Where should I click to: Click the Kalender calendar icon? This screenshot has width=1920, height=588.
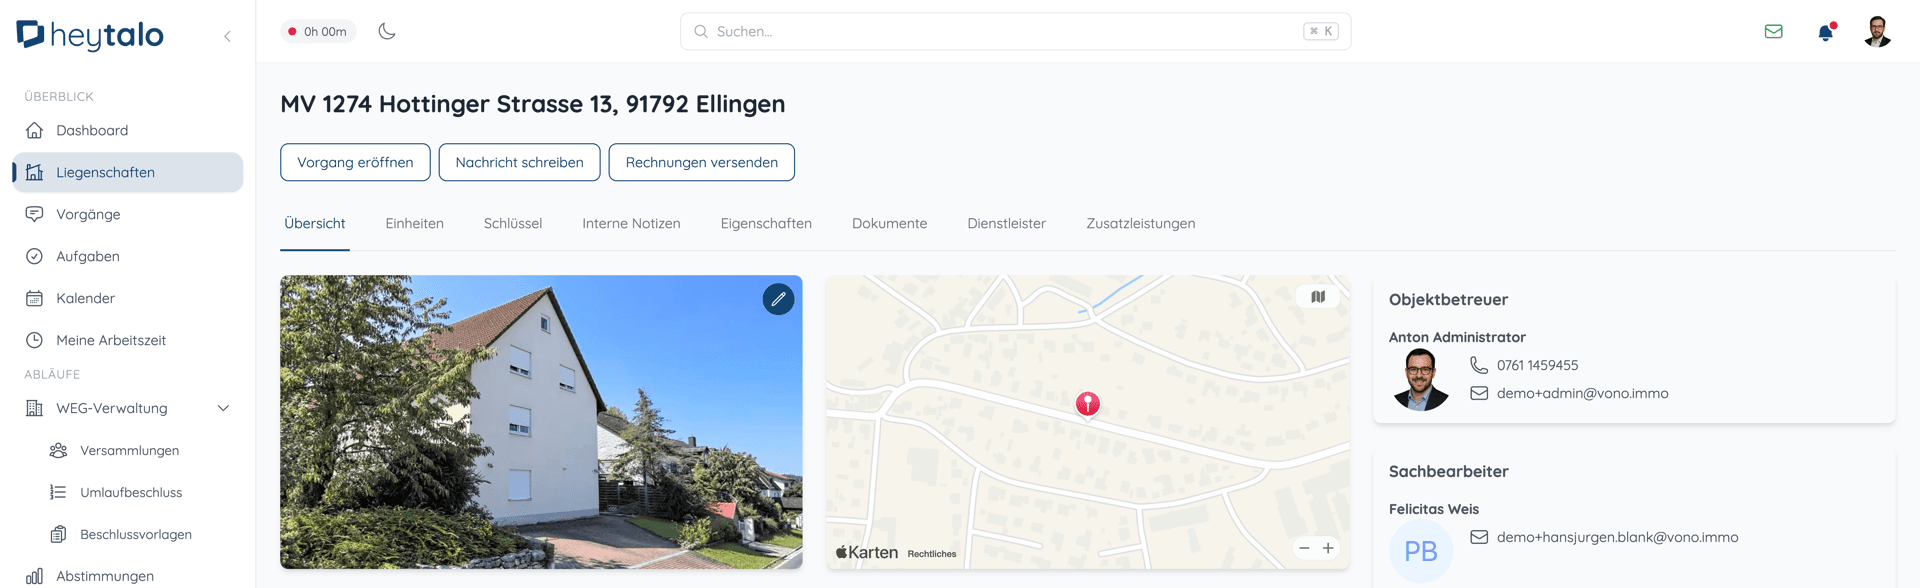click(x=34, y=299)
